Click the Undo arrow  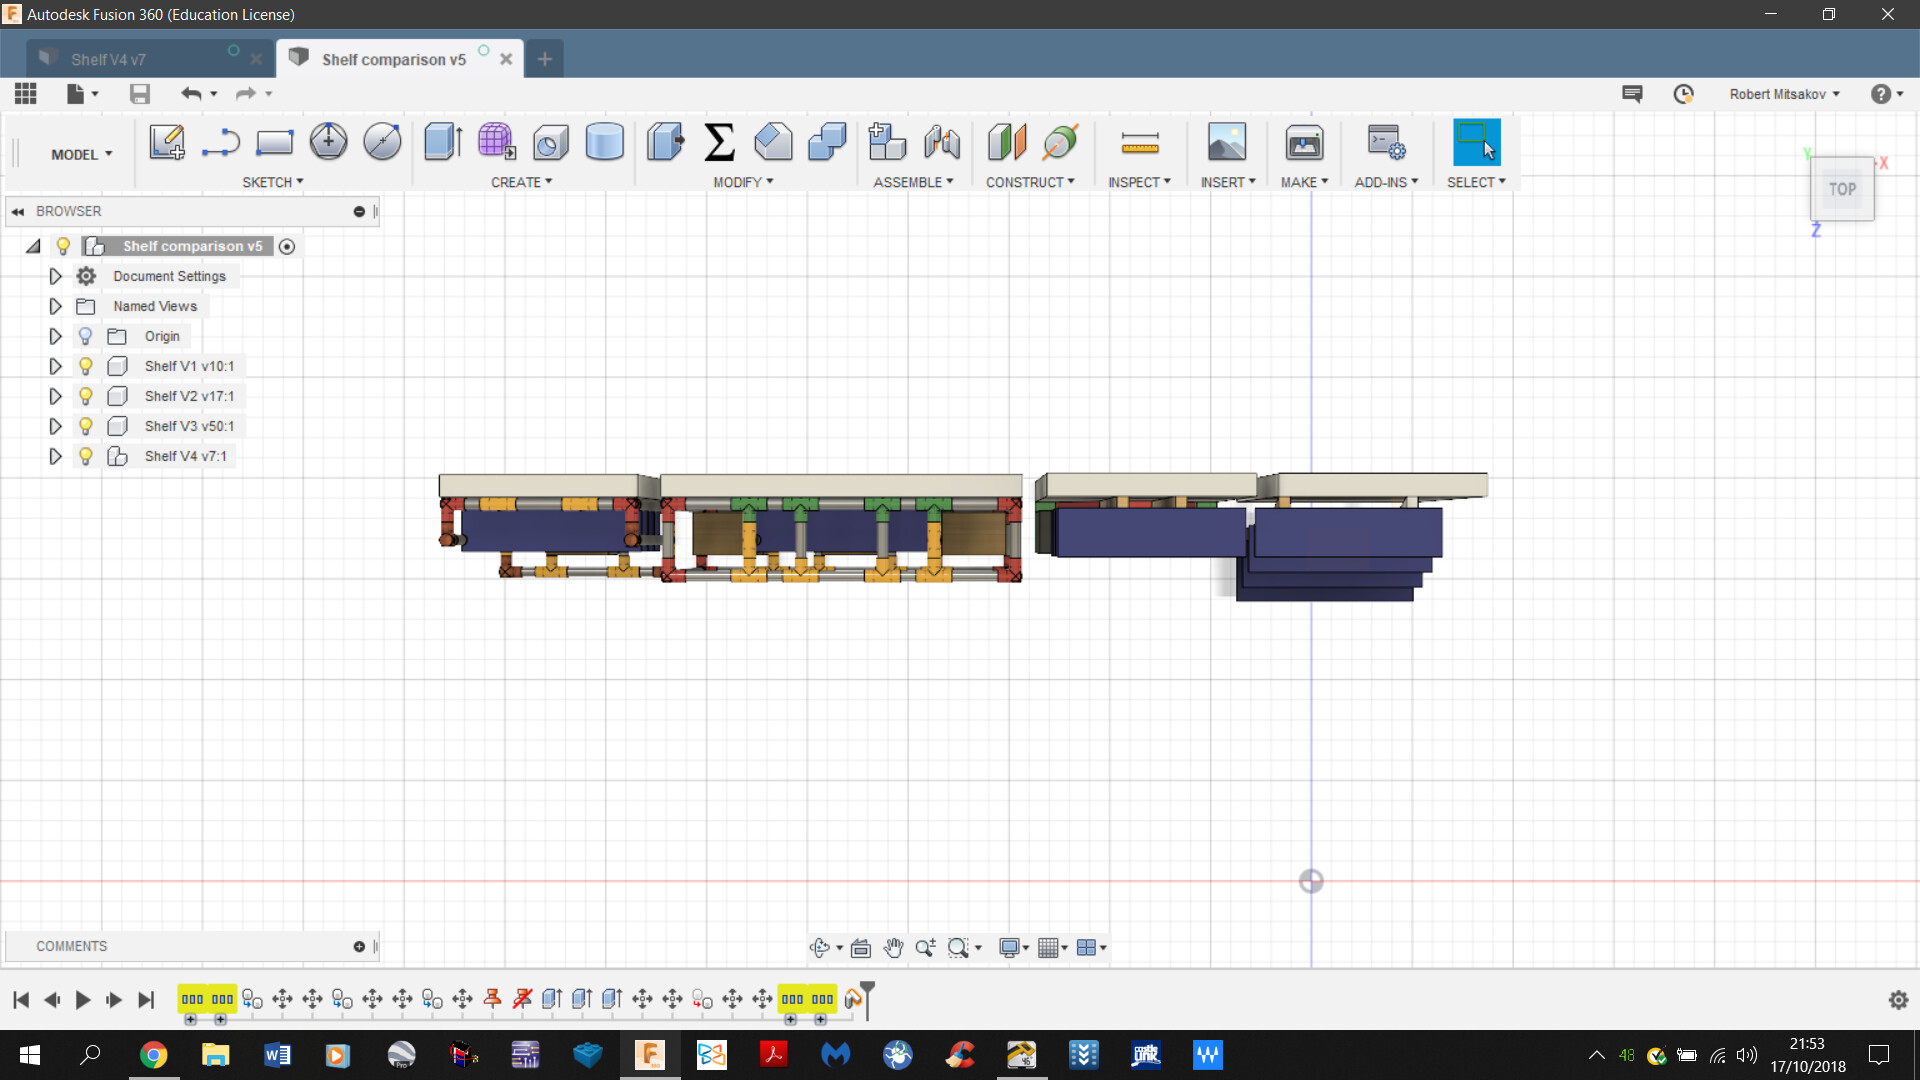[191, 93]
